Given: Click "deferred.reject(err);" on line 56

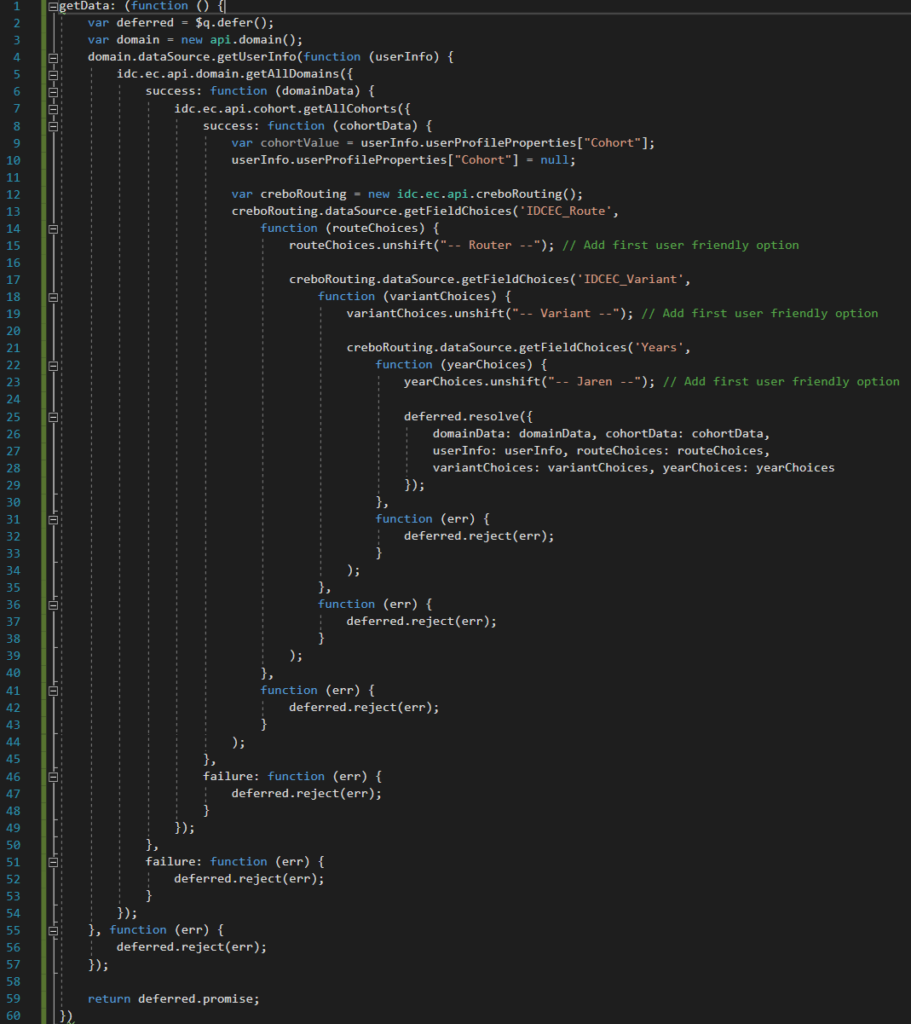Looking at the screenshot, I should click(191, 947).
